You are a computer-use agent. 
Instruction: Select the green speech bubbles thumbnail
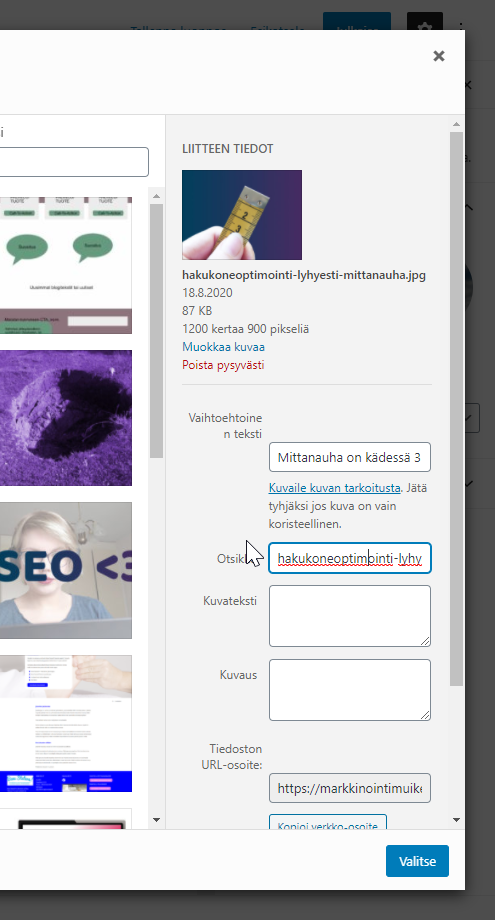point(66,265)
